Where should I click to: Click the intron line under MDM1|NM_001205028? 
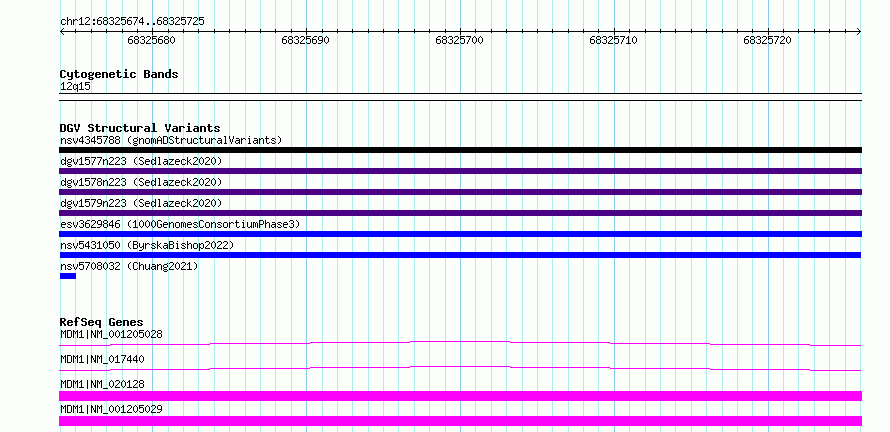(x=460, y=343)
